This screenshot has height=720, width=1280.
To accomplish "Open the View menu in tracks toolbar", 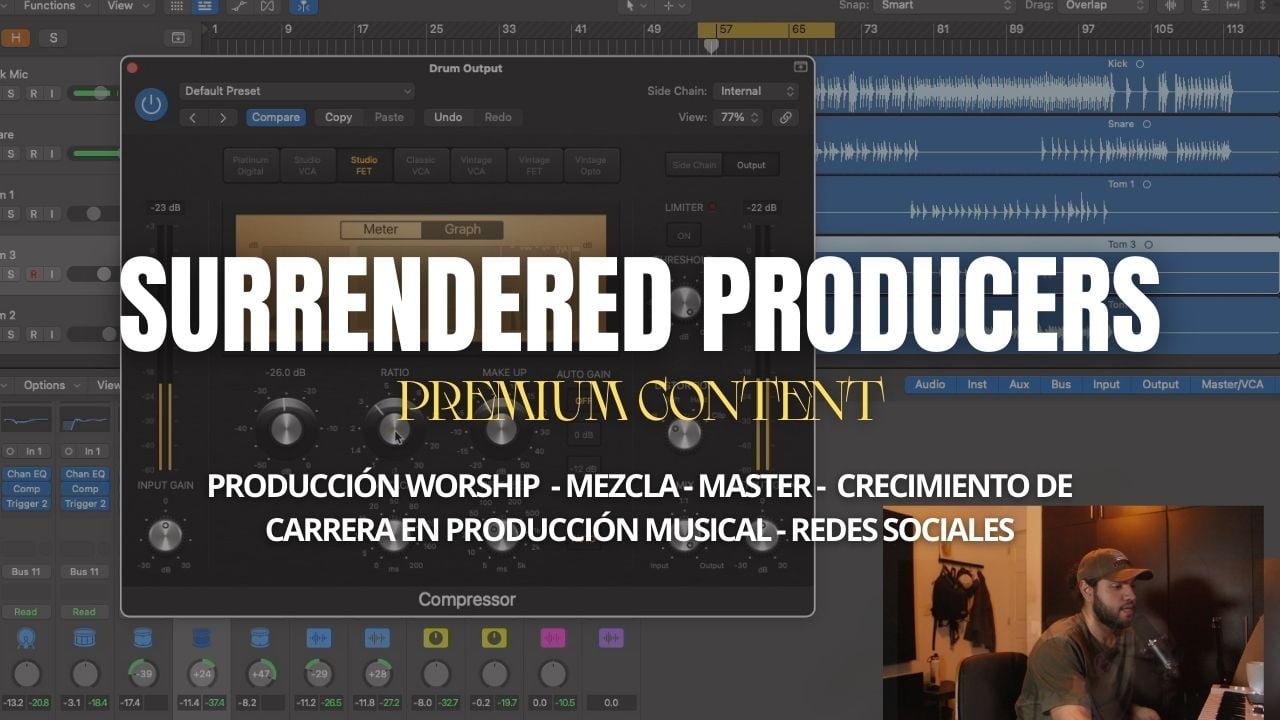I will (x=126, y=6).
